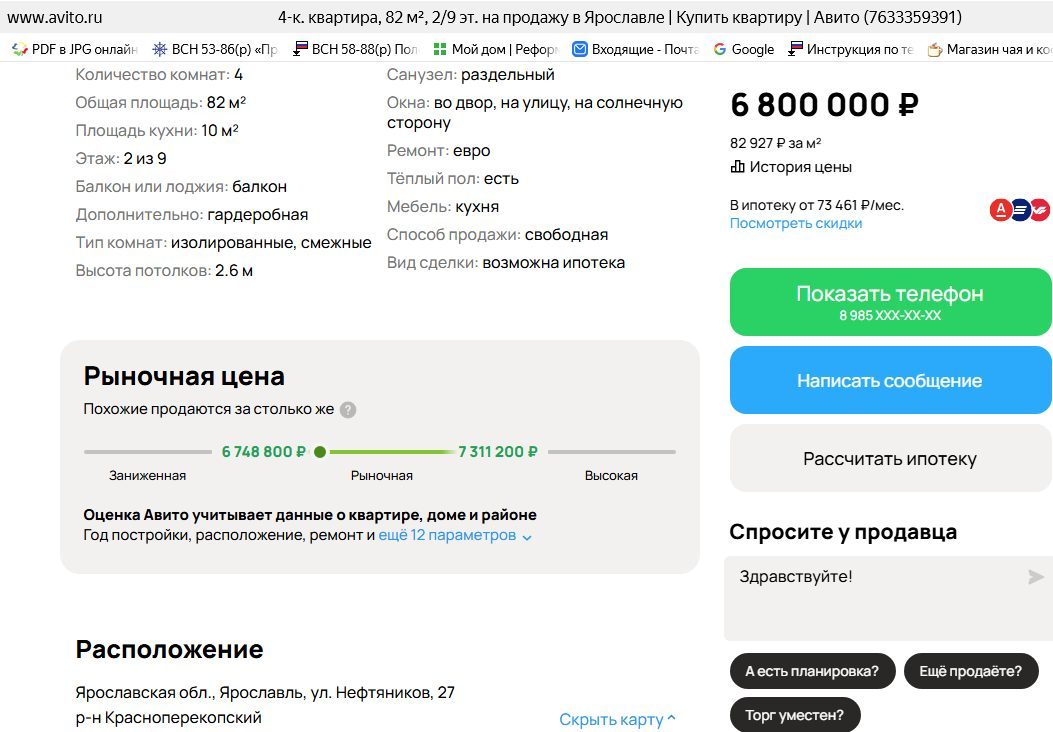Expand ещё 12 параметров list

point(455,535)
